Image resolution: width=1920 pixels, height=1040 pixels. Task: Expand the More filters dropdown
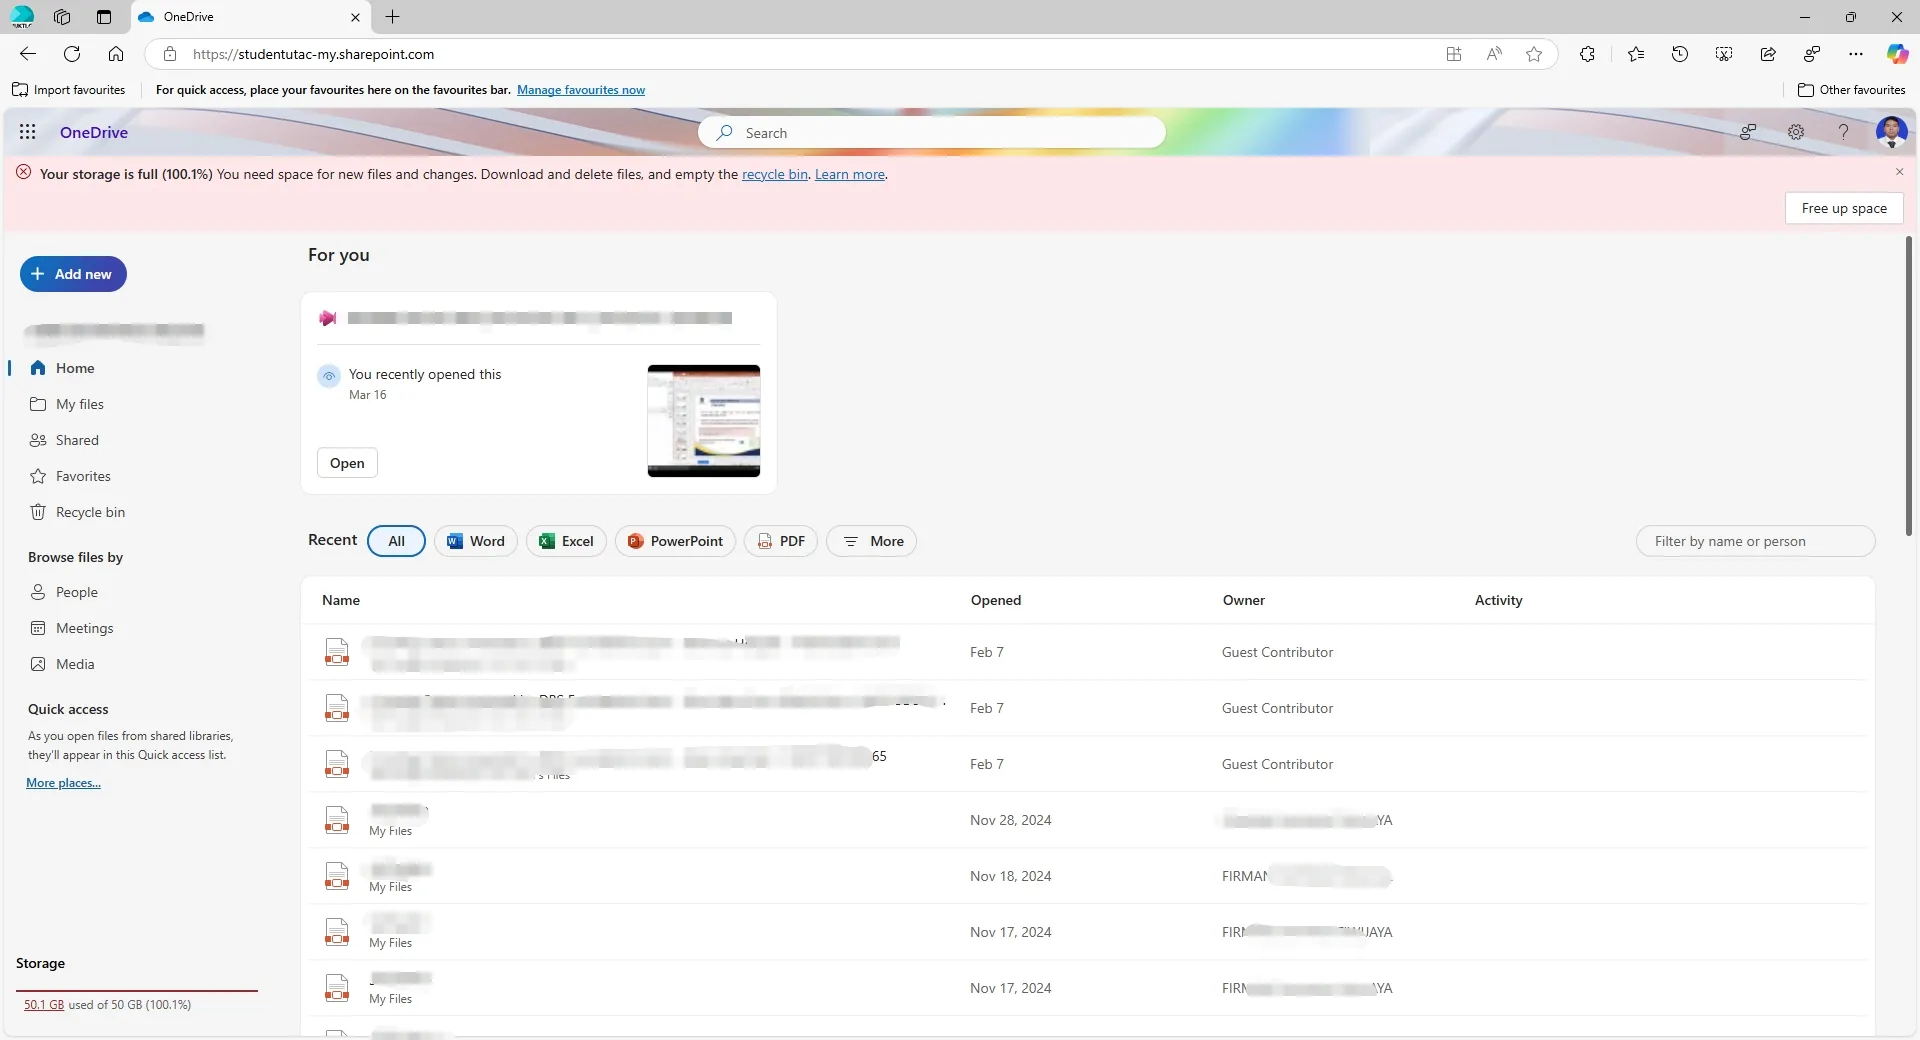pyautogui.click(x=871, y=541)
